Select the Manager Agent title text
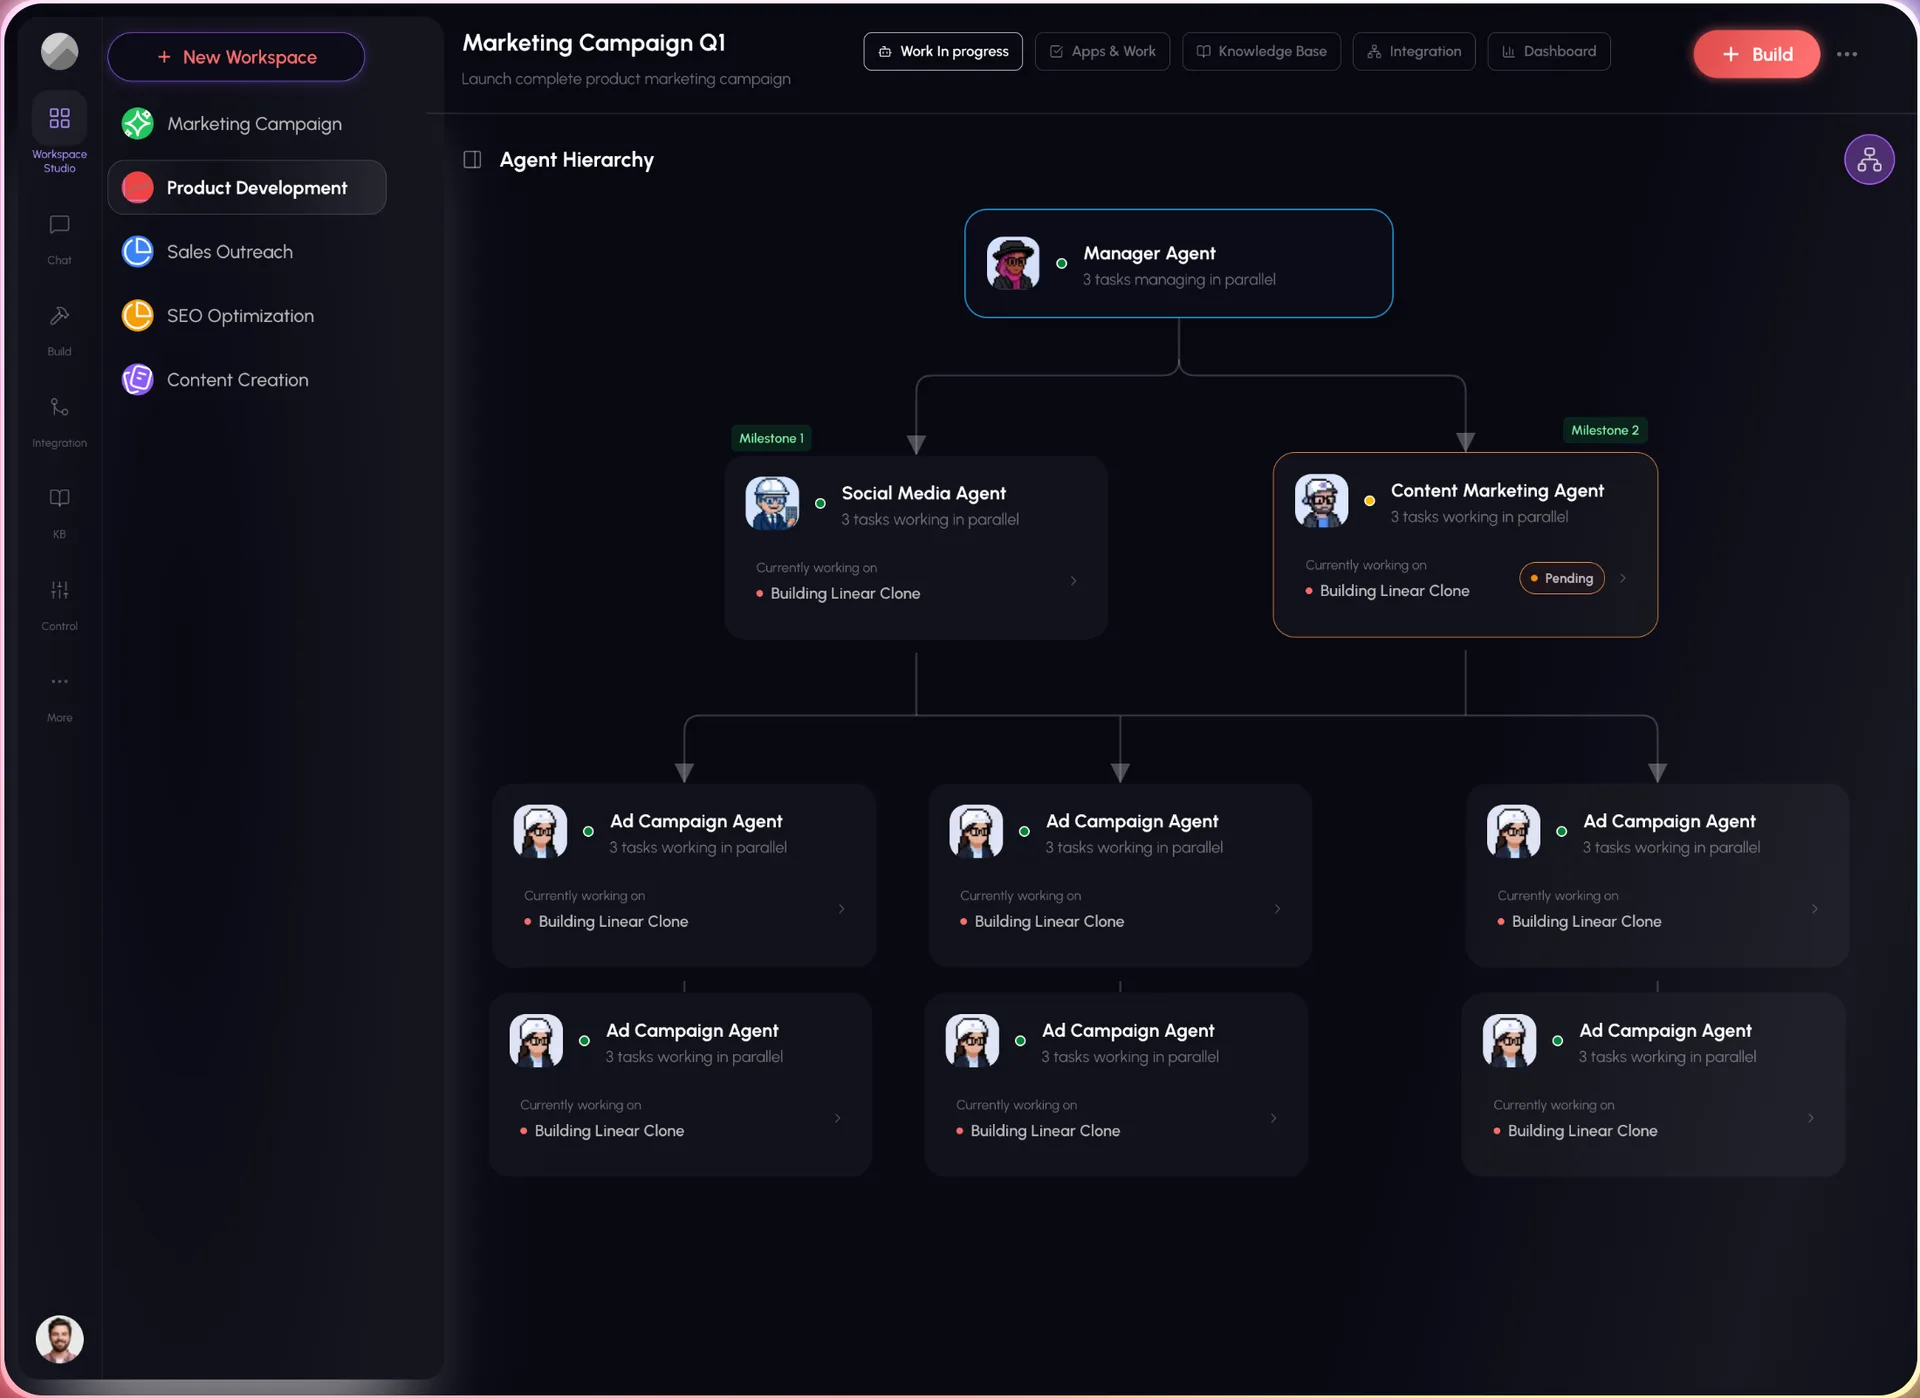1920x1398 pixels. coord(1149,253)
